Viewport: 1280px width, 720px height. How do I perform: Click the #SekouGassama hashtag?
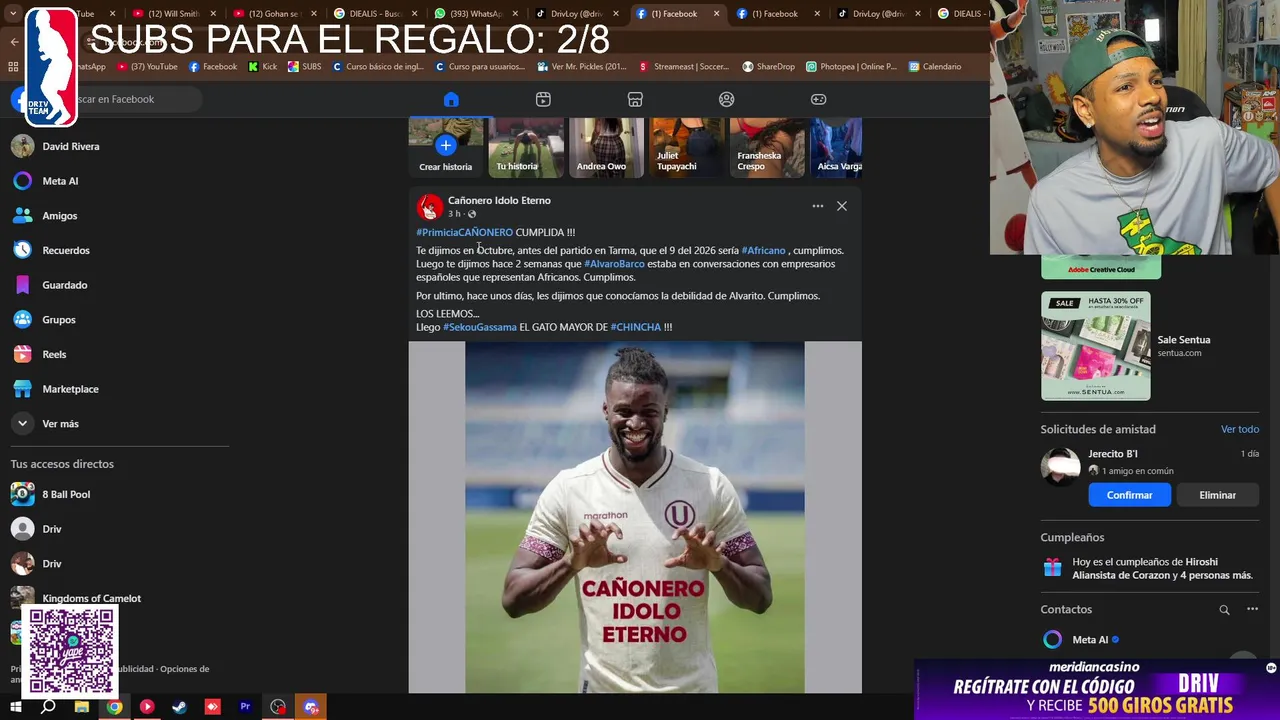click(x=480, y=327)
